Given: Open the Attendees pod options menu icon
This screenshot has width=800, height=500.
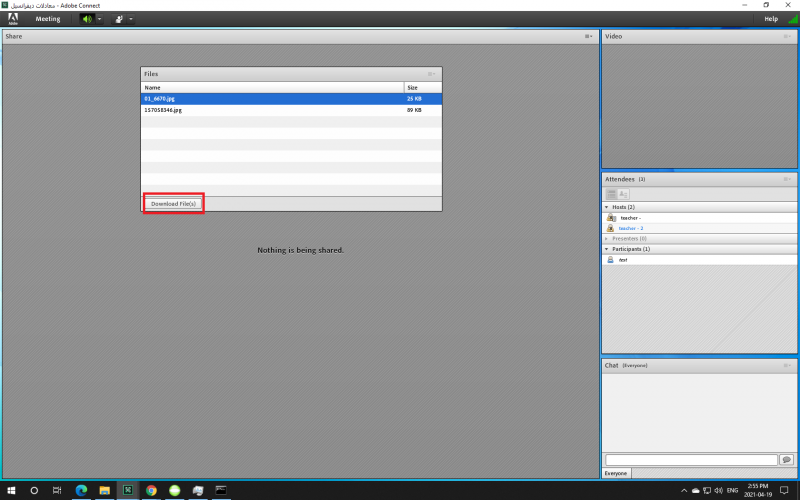Looking at the screenshot, I should click(788, 179).
